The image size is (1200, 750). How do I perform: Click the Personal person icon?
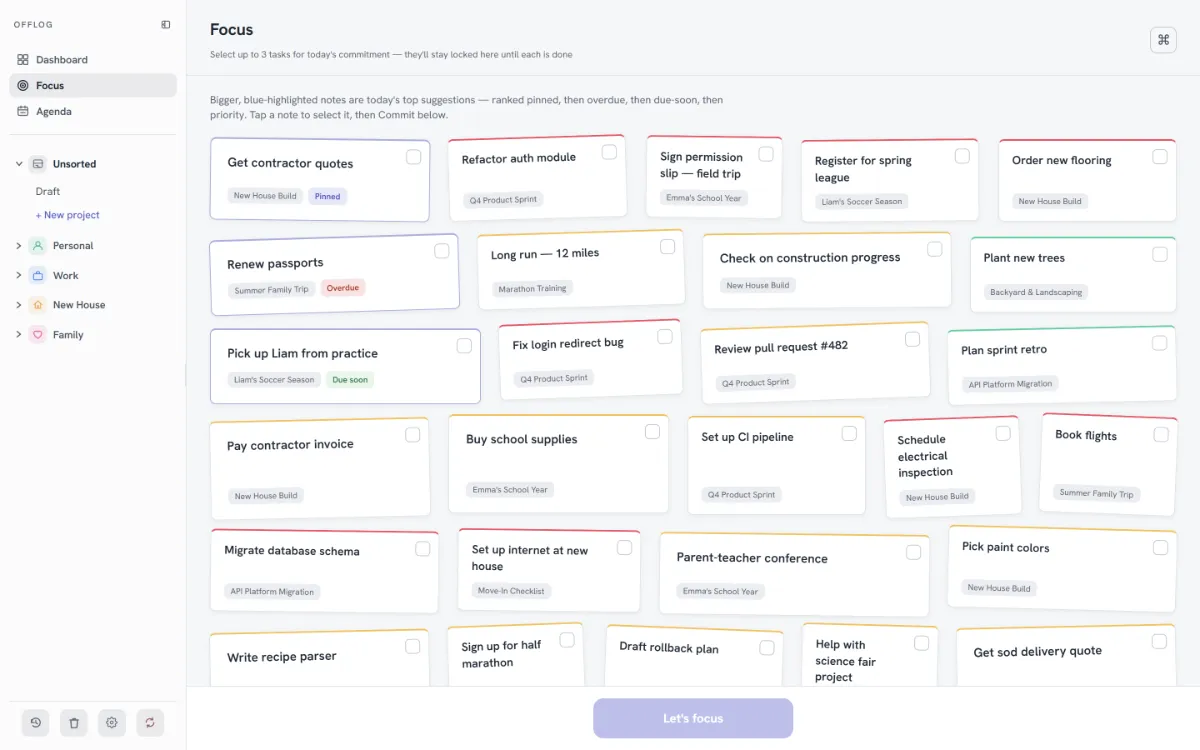[x=37, y=245]
